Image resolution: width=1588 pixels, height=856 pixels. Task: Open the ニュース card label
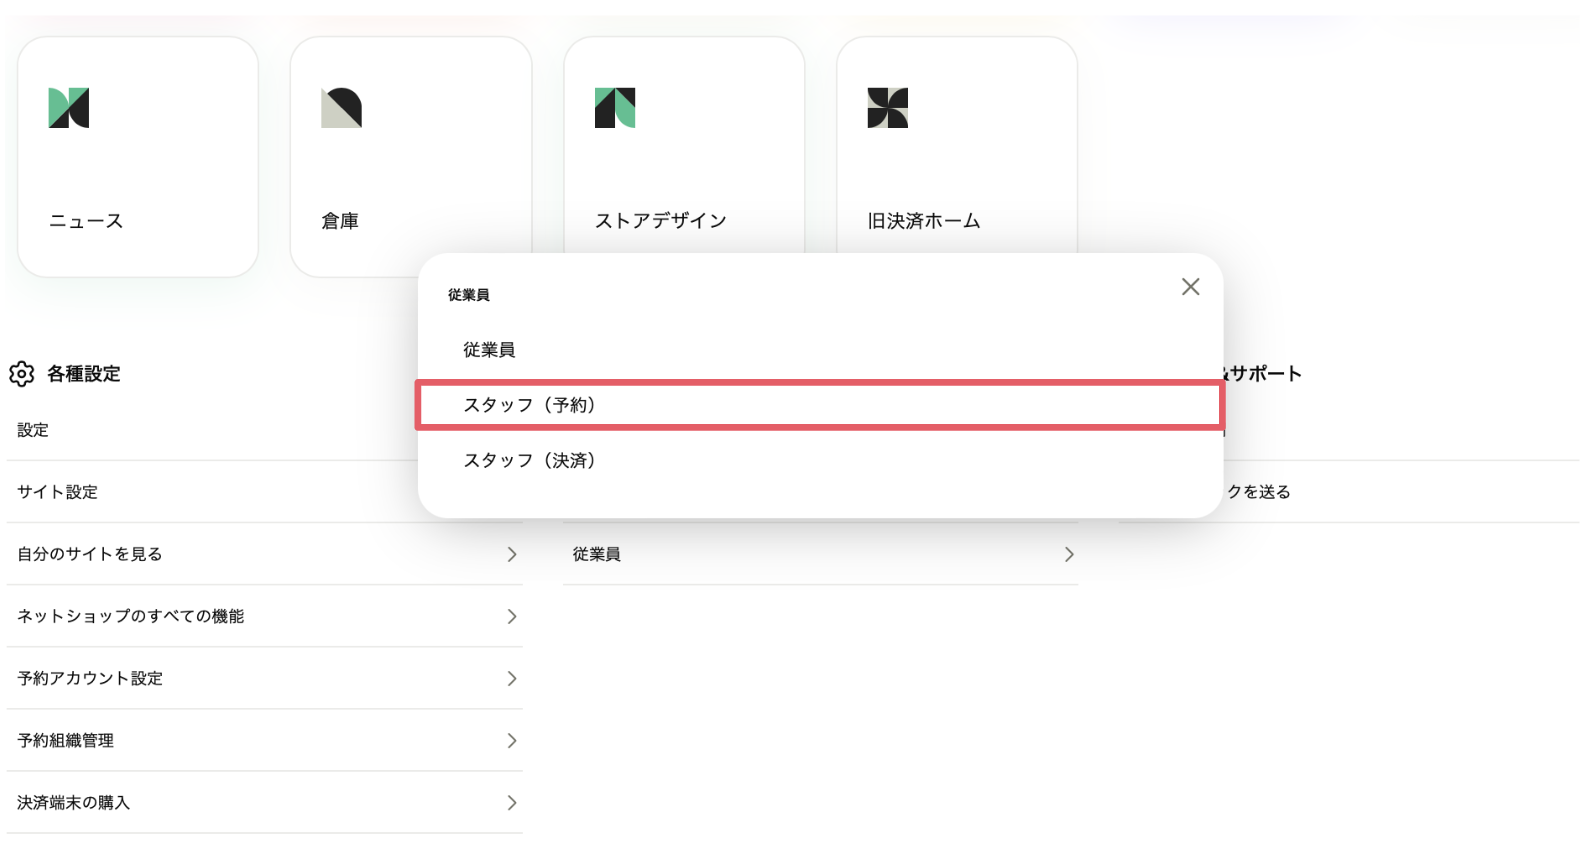tap(86, 221)
